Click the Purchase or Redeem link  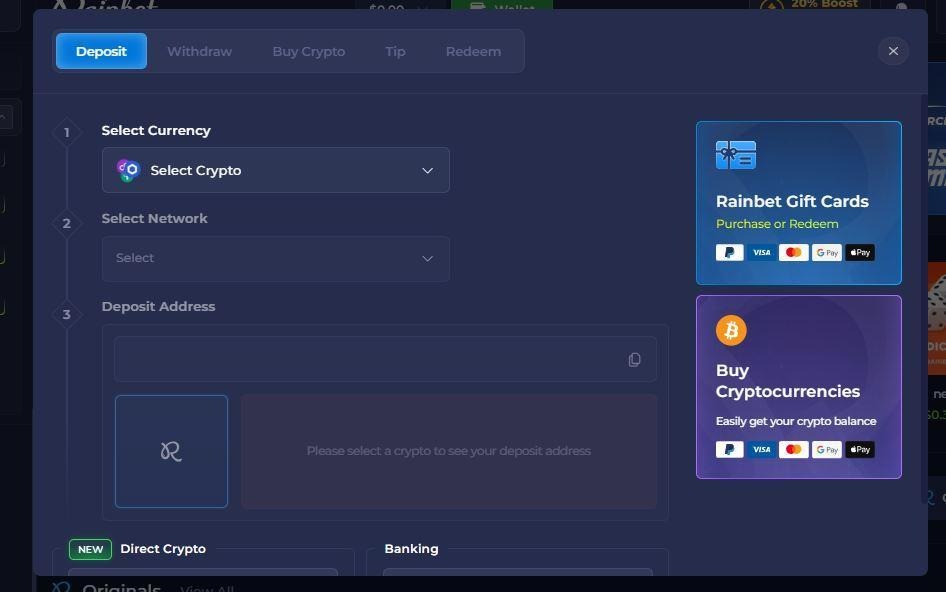tap(777, 224)
